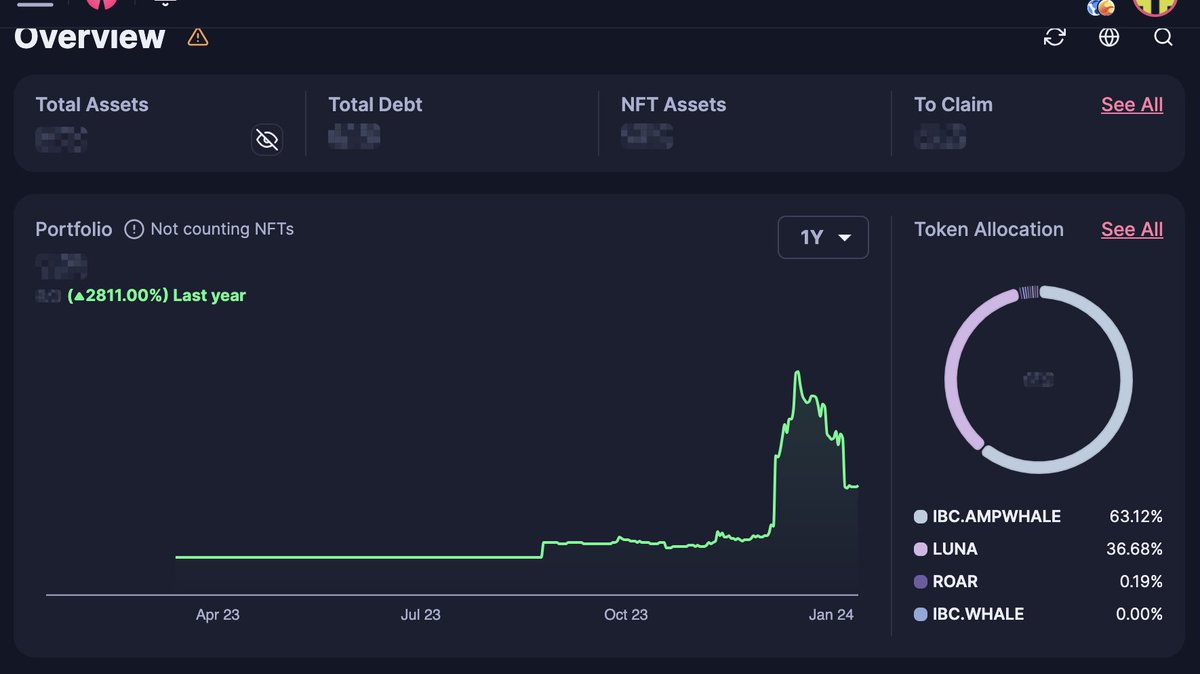This screenshot has height=674, width=1200.
Task: Open the hamburger menu icon
Action: pos(36,3)
